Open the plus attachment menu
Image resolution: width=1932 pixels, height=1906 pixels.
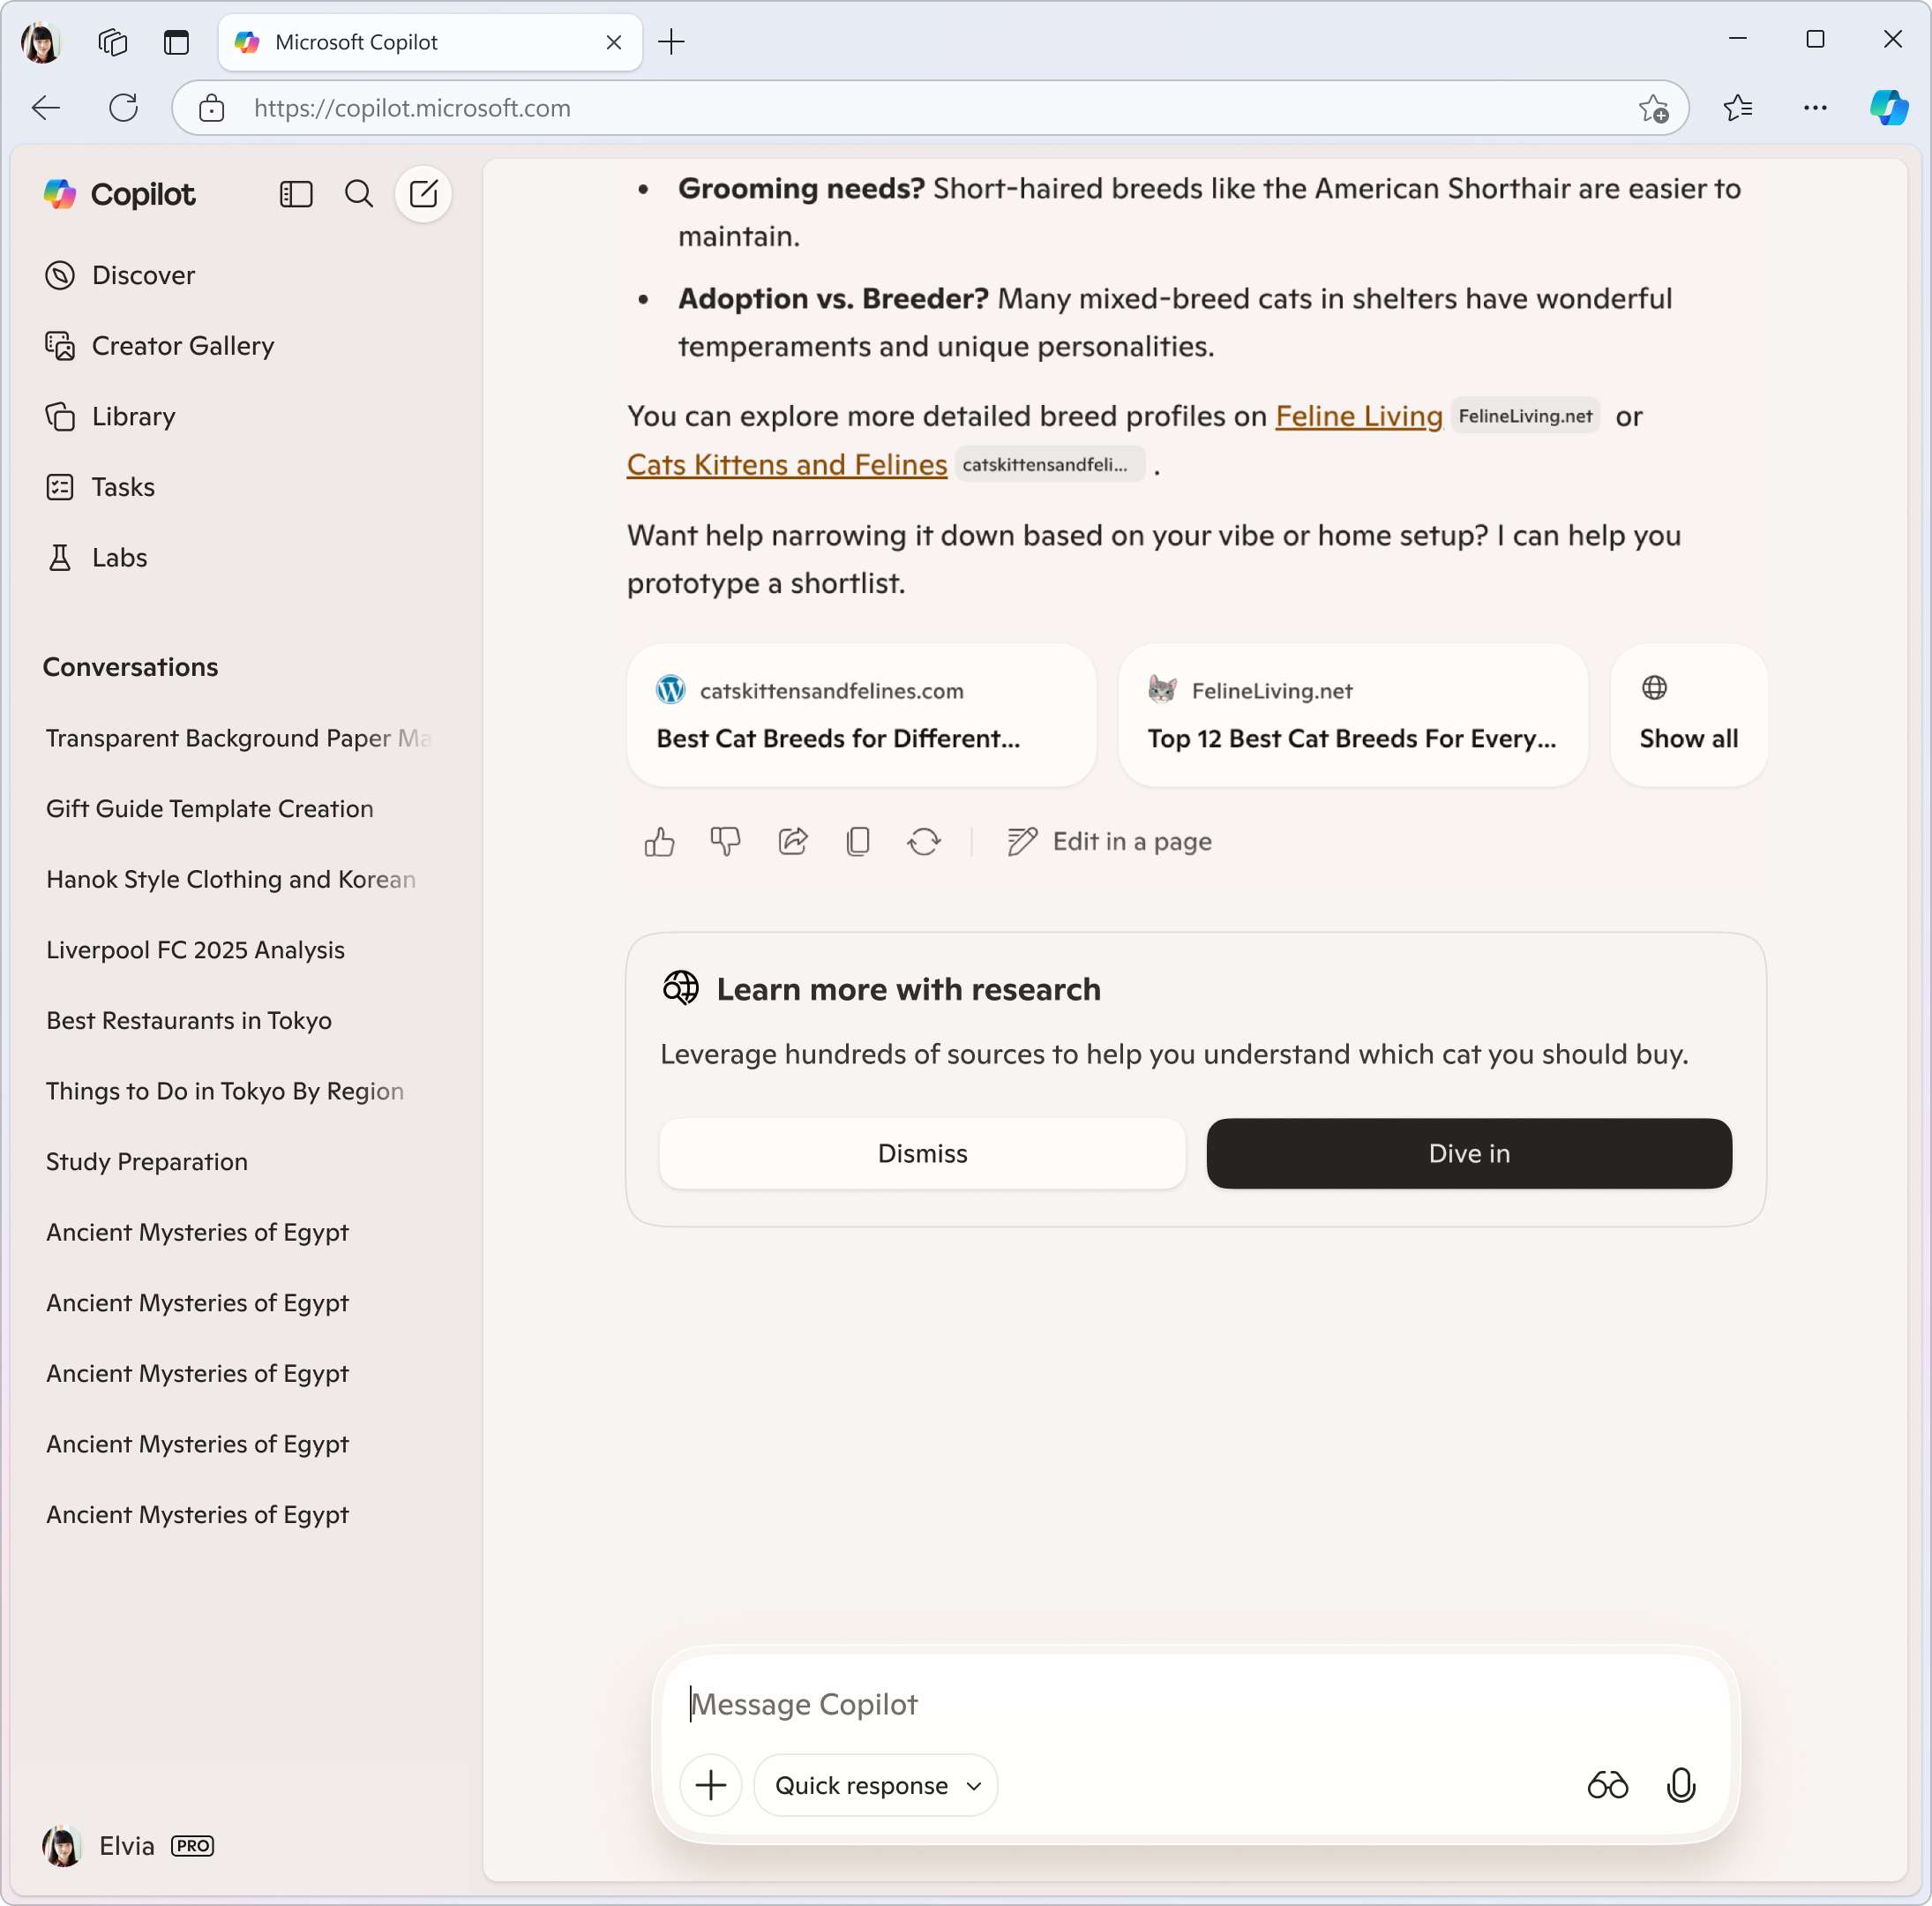tap(711, 1785)
